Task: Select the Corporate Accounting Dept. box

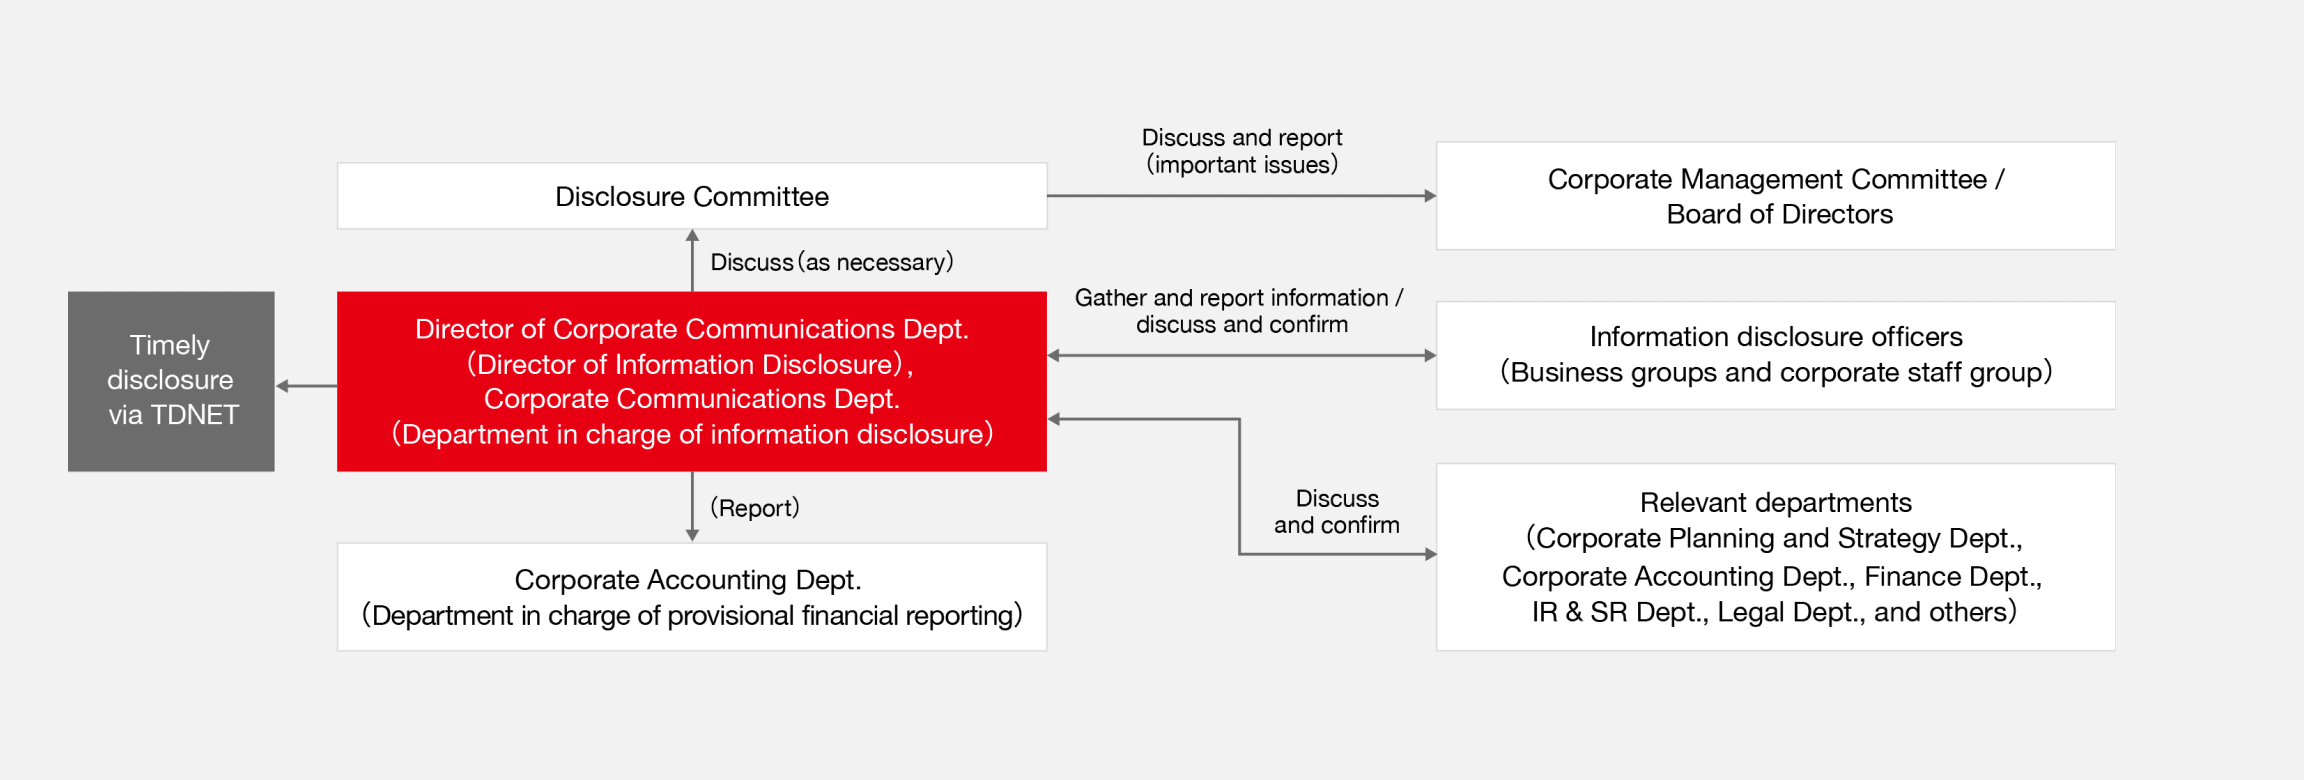Action: [x=691, y=597]
